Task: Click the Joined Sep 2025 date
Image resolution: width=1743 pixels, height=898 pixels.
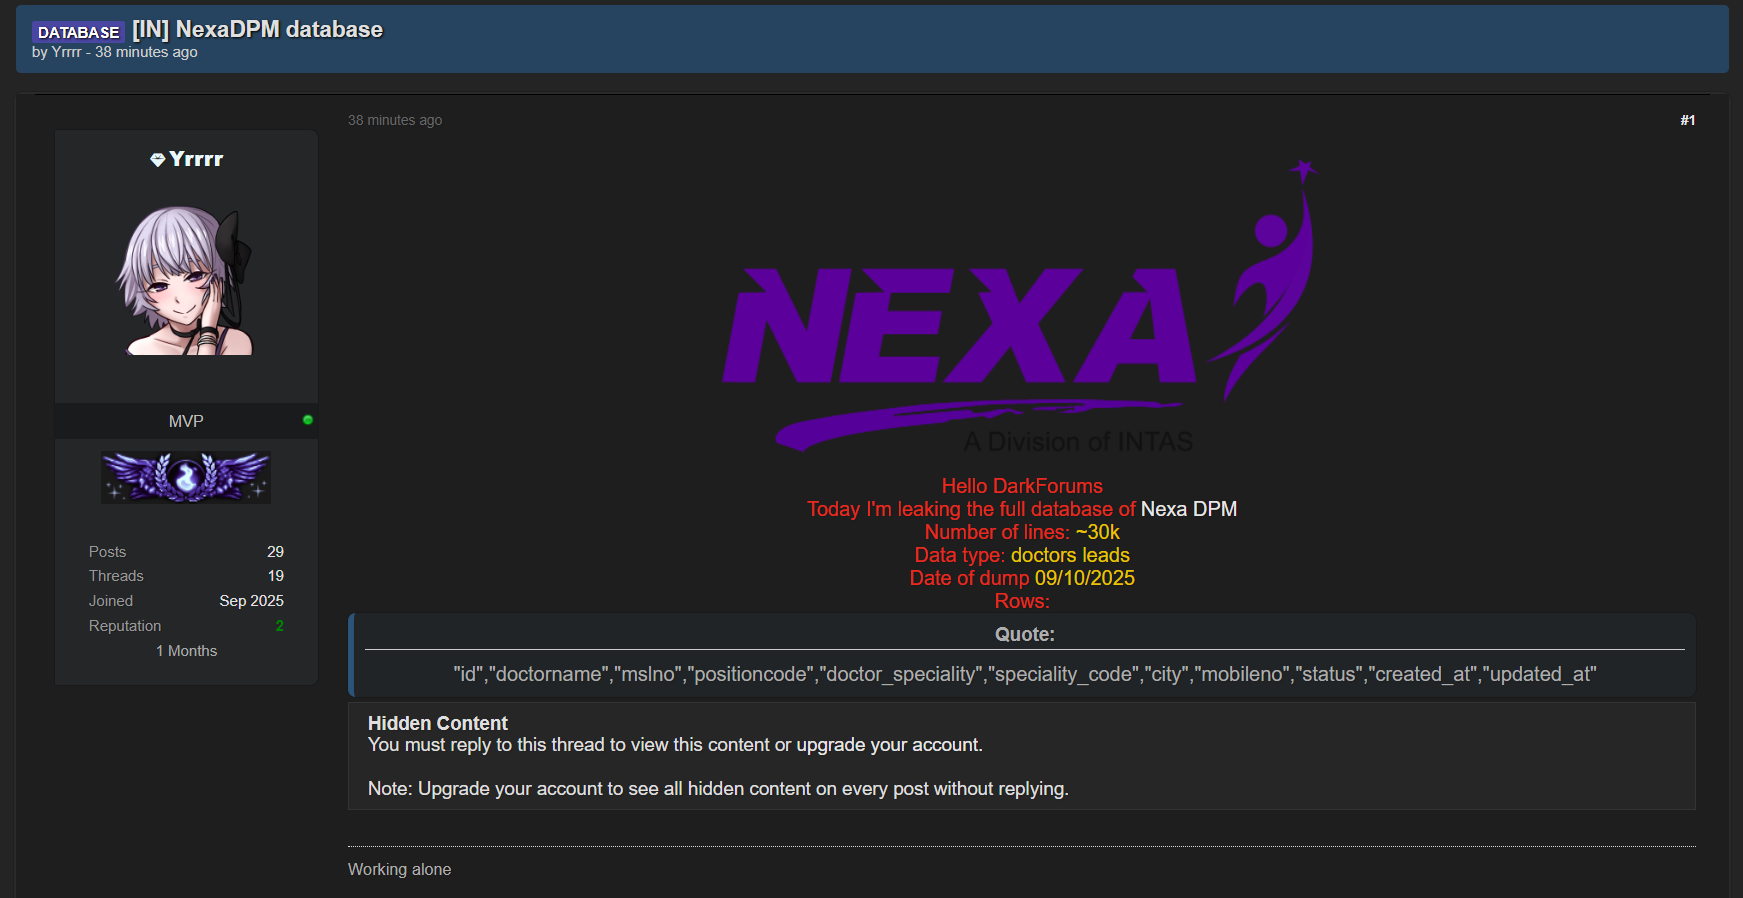Action: [251, 601]
